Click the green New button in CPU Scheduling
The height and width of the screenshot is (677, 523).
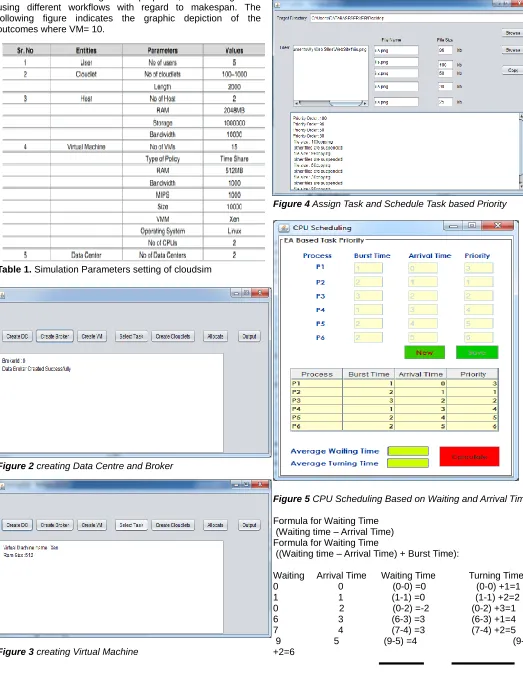click(425, 352)
